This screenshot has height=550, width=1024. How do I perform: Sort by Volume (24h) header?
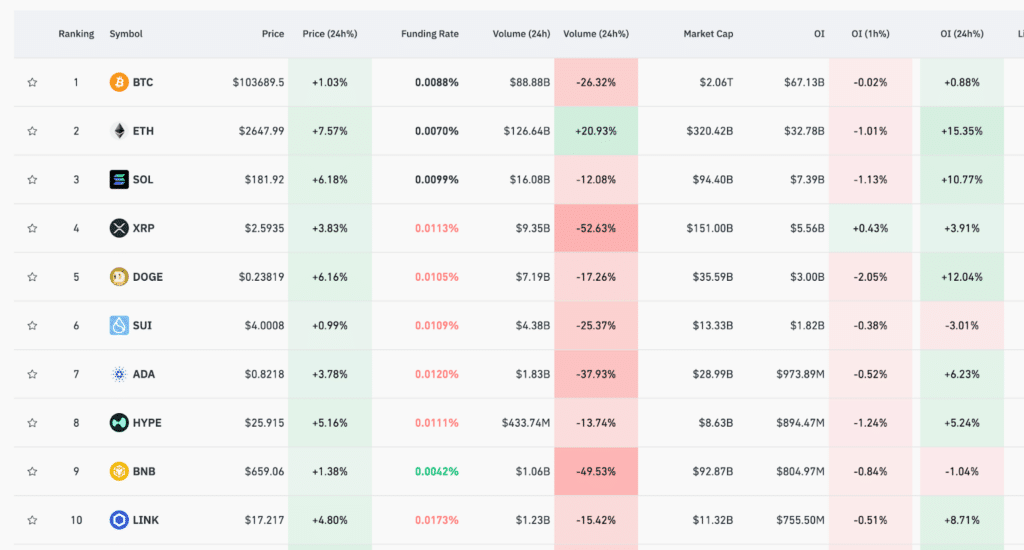pyautogui.click(x=521, y=34)
